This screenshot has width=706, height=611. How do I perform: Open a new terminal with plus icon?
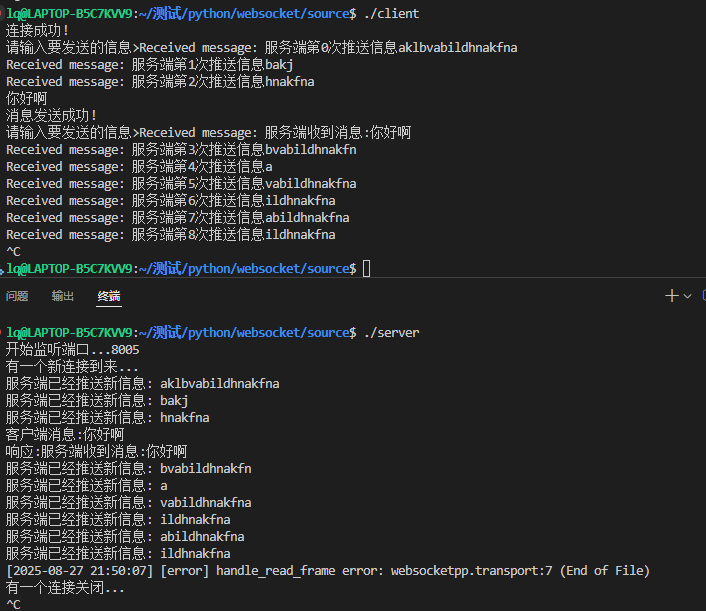click(672, 296)
